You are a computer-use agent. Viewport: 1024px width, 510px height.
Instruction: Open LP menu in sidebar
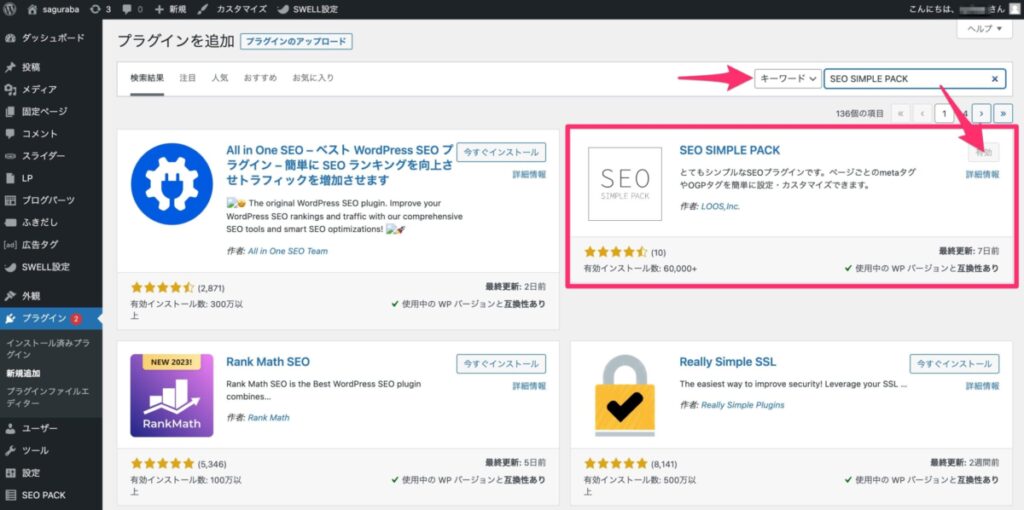tap(51, 178)
